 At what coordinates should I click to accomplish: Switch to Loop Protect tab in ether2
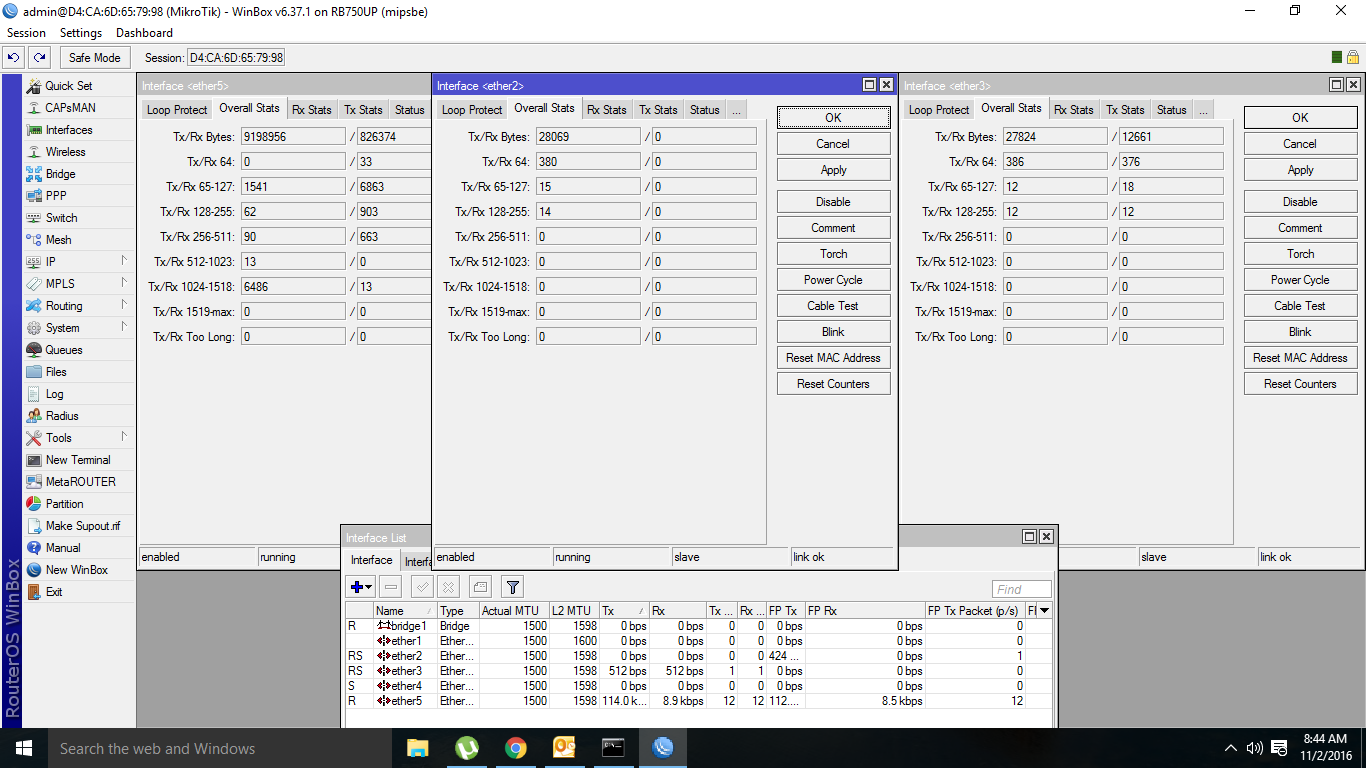click(x=472, y=110)
